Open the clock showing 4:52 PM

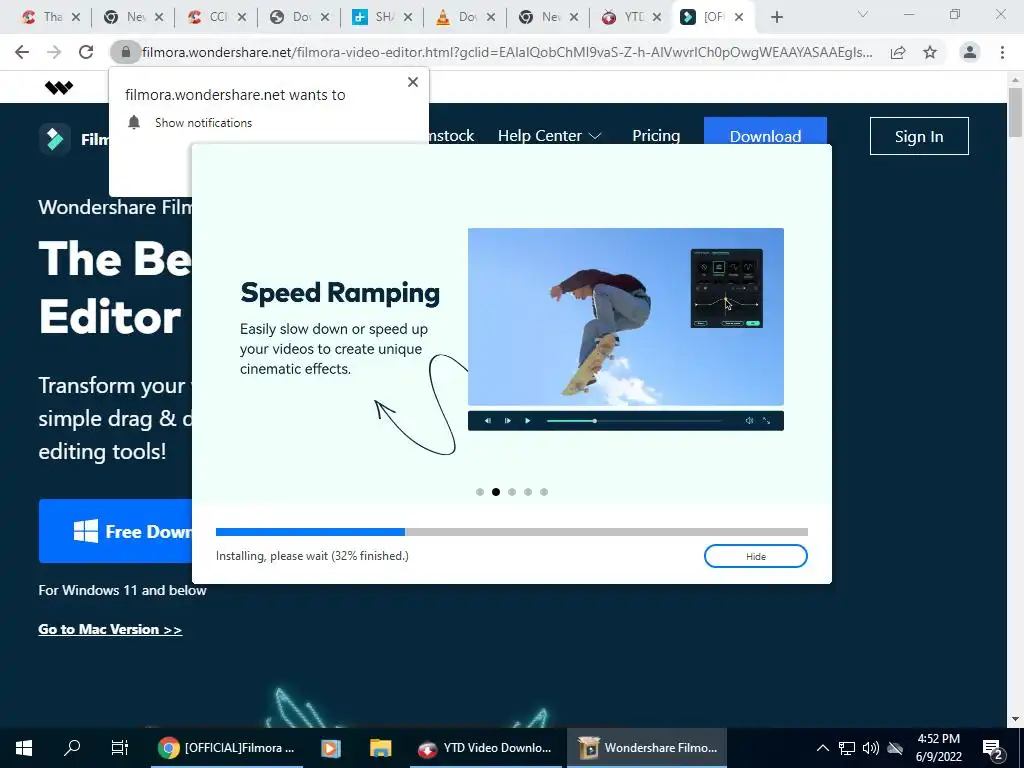938,748
